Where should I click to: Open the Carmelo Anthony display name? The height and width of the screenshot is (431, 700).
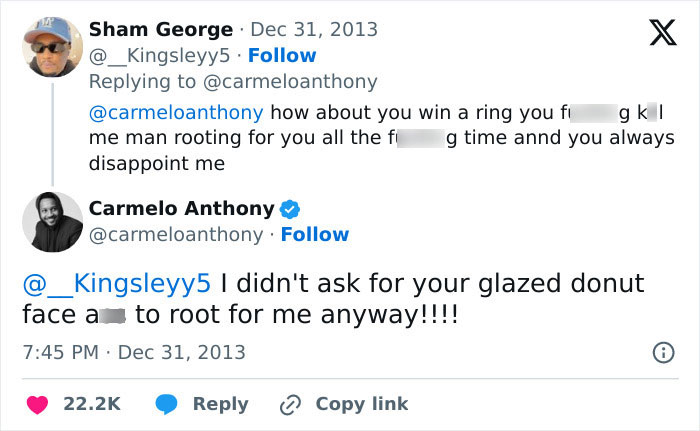(x=181, y=208)
